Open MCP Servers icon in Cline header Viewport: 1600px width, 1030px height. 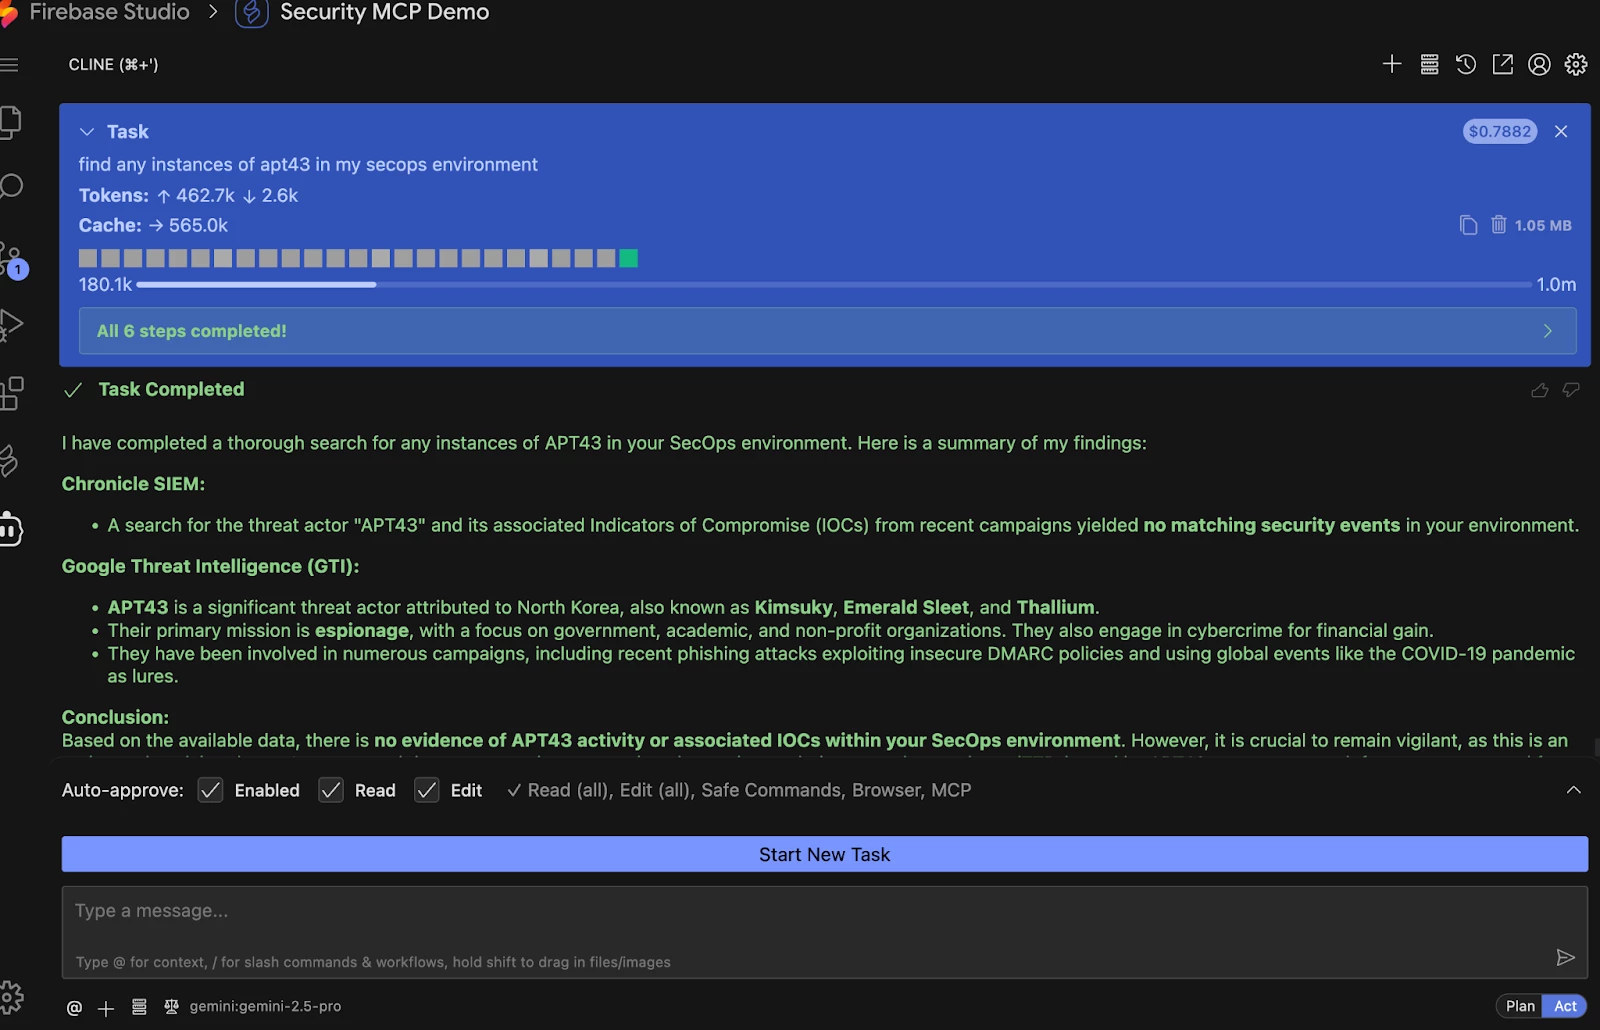[x=1429, y=64]
